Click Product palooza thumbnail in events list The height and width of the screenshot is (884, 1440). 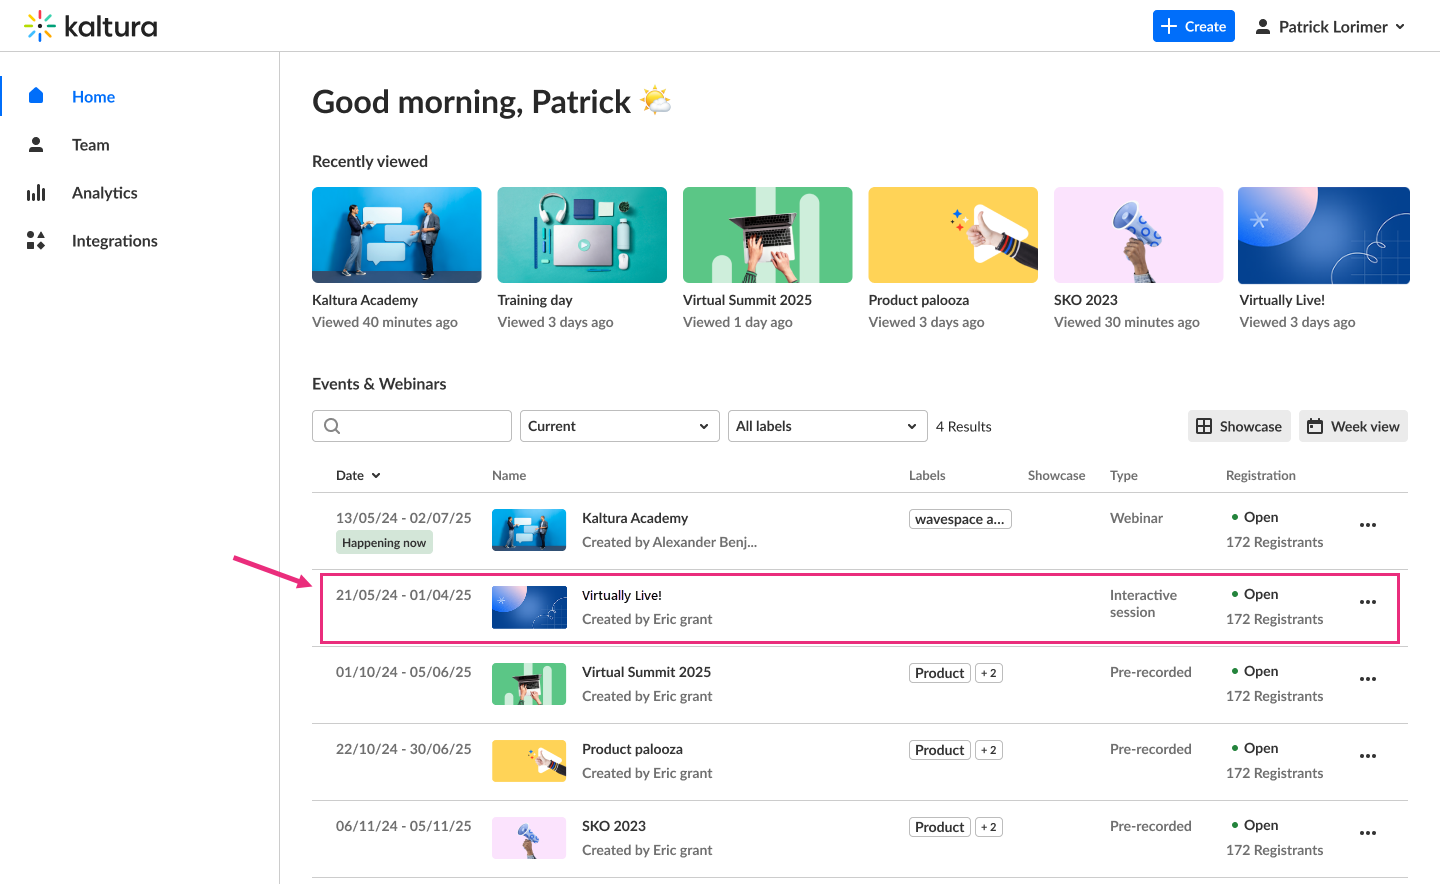tap(529, 761)
